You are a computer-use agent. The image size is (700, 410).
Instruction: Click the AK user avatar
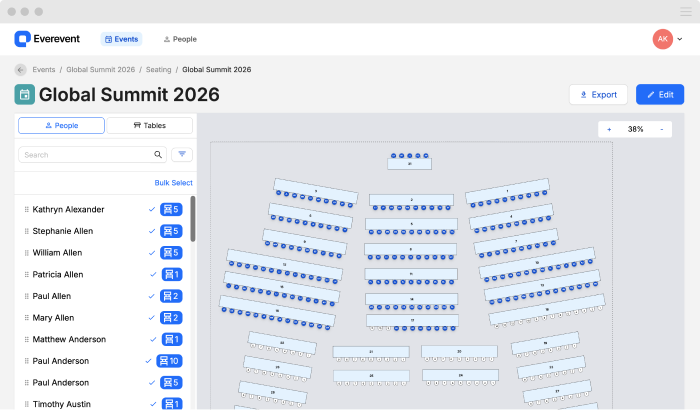pyautogui.click(x=662, y=39)
